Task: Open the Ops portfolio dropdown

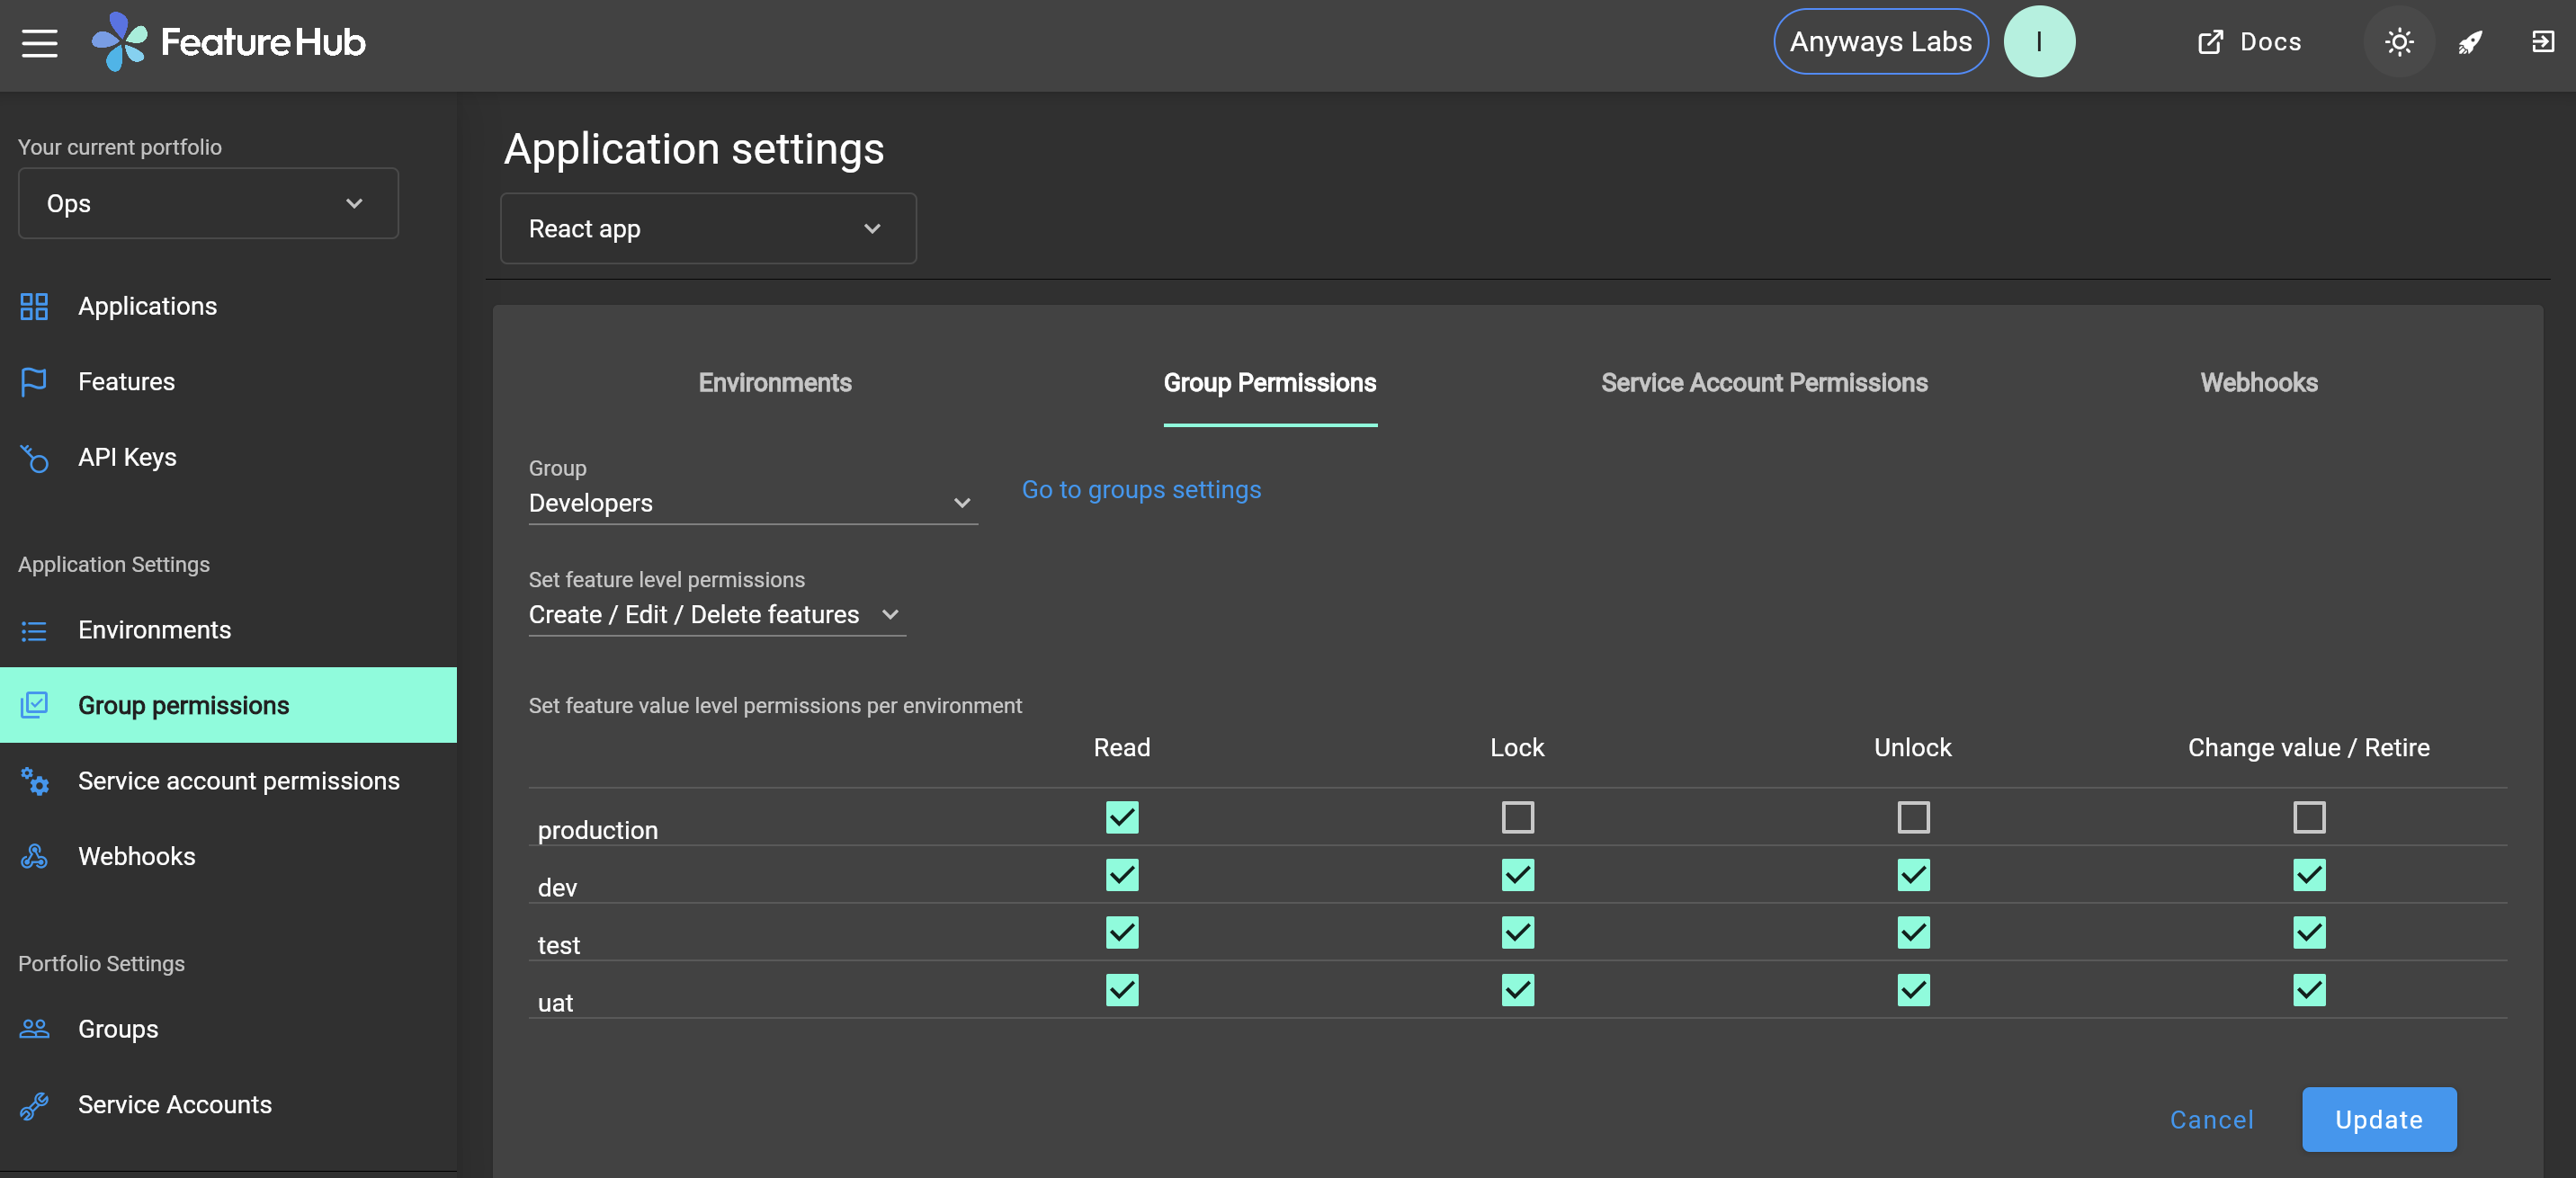Action: pyautogui.click(x=208, y=203)
